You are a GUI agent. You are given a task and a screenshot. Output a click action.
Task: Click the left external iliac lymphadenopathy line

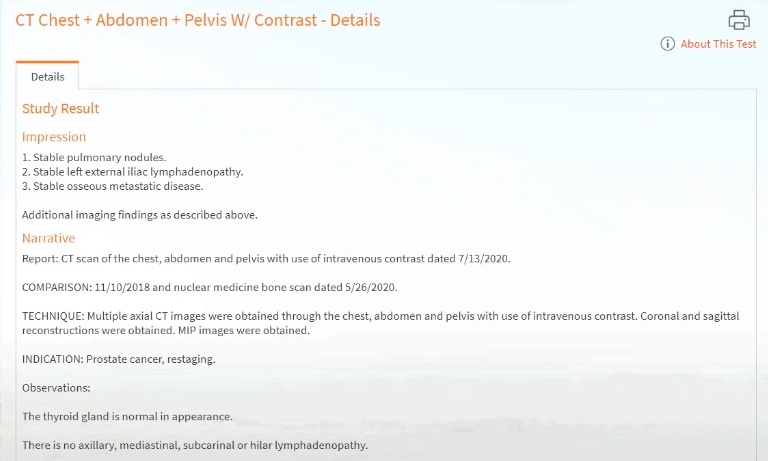tap(133, 172)
